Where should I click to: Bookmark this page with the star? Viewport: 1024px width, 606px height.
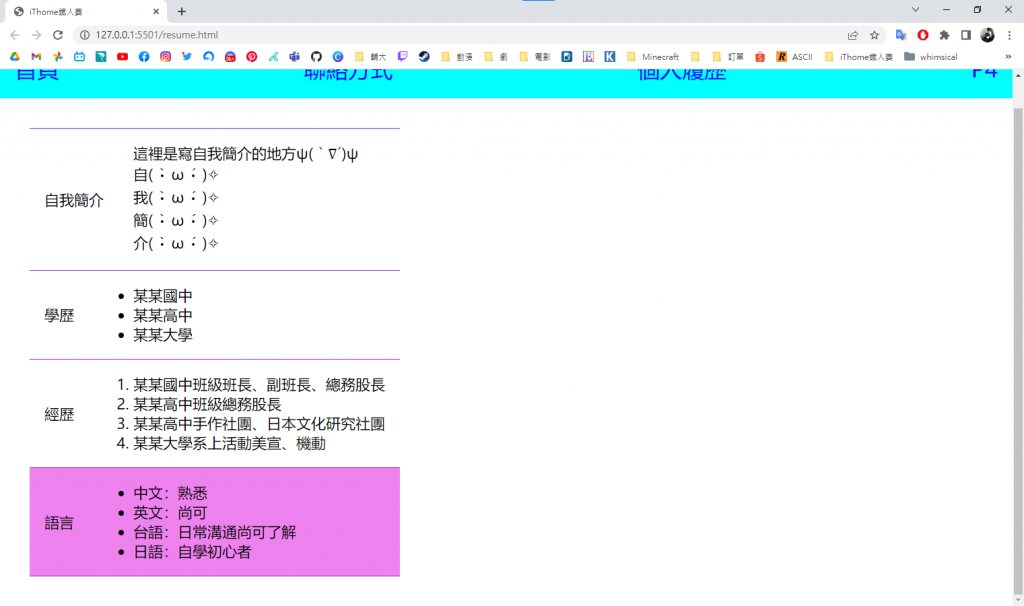click(874, 35)
